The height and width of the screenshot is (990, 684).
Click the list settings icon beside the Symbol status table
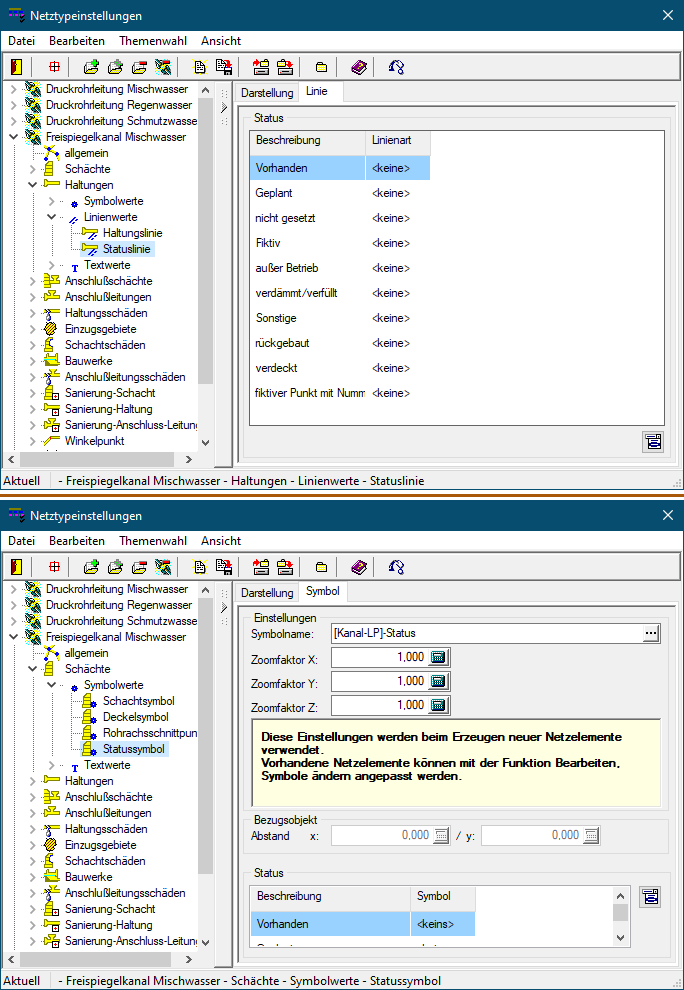pyautogui.click(x=651, y=897)
